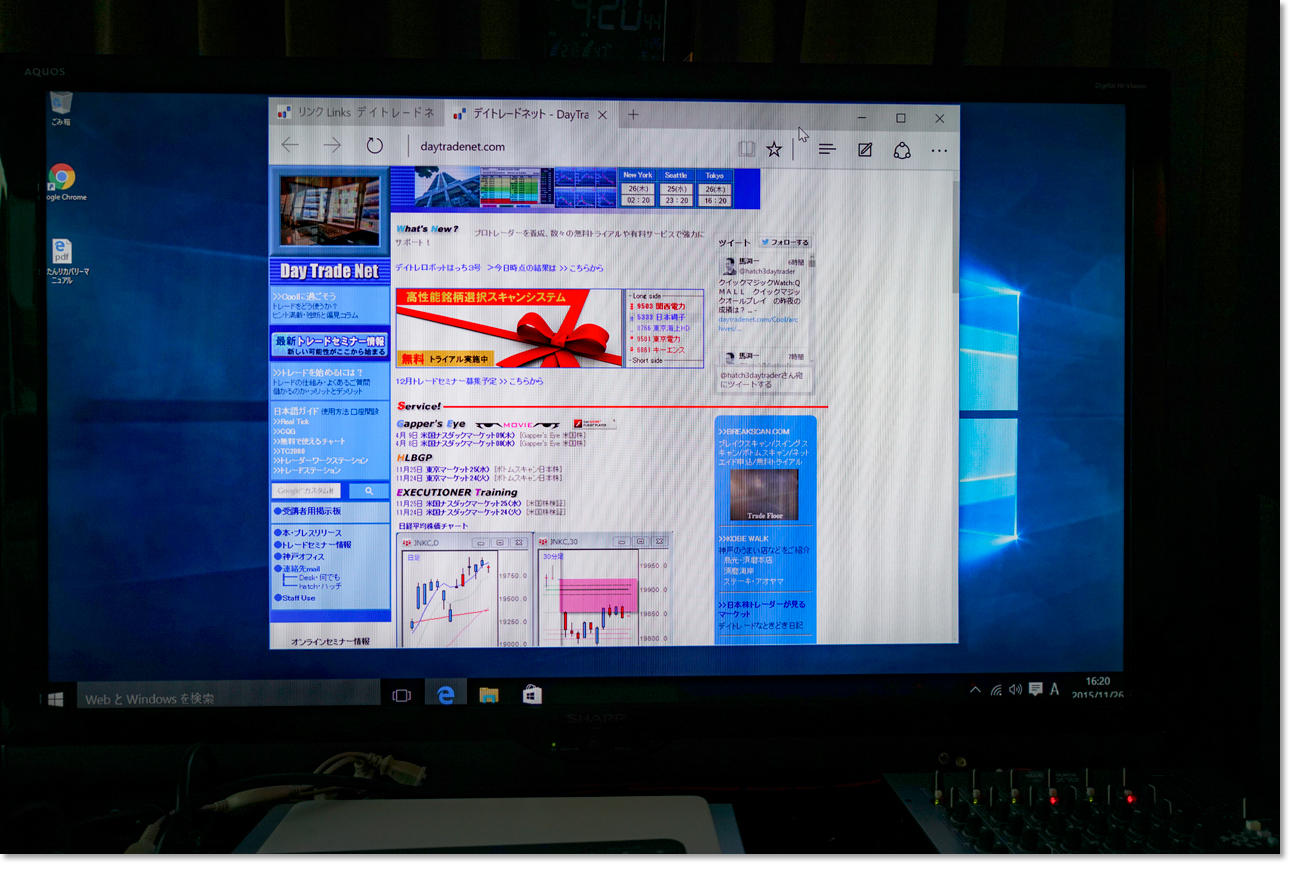Open the >>Coolに過ごそう link
This screenshot has width=1297, height=871.
304,297
